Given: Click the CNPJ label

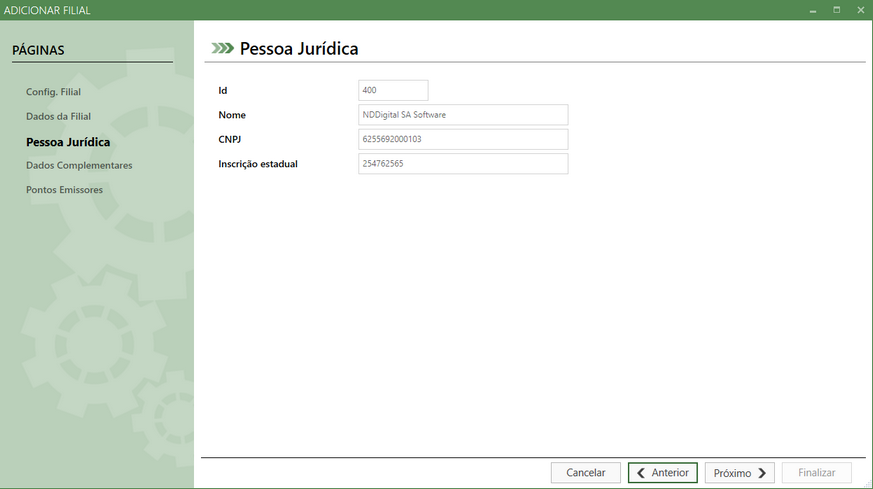Looking at the screenshot, I should (x=229, y=139).
